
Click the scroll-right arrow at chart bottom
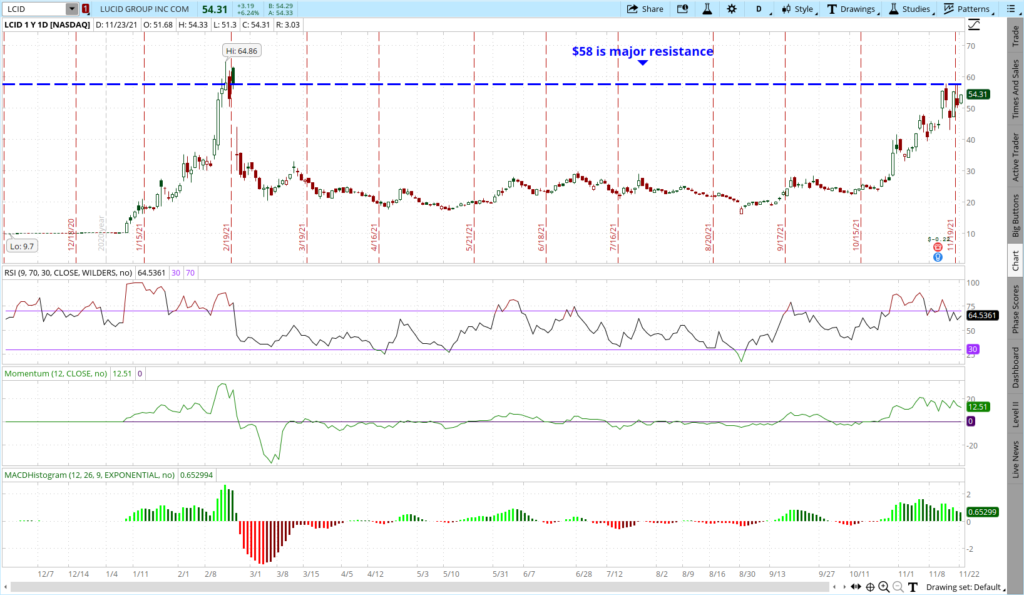pos(844,587)
